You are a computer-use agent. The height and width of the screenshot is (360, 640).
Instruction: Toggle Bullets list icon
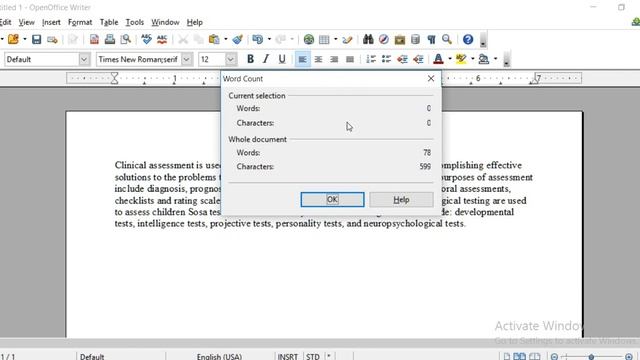click(387, 59)
